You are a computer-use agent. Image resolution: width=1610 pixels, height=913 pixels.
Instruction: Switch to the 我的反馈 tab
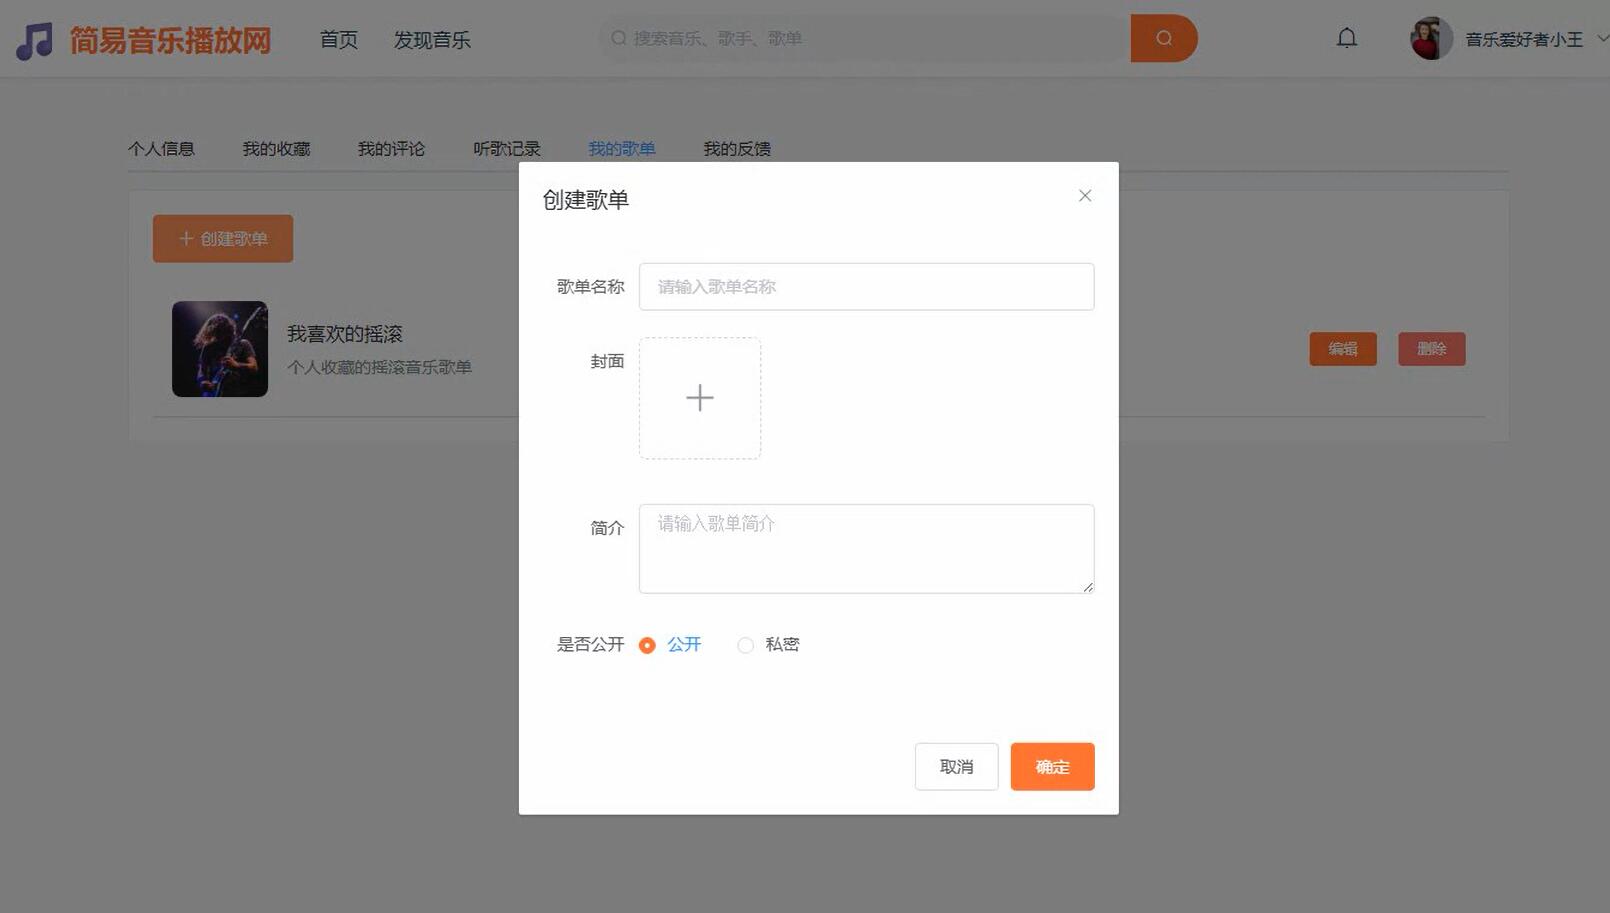[x=737, y=149]
